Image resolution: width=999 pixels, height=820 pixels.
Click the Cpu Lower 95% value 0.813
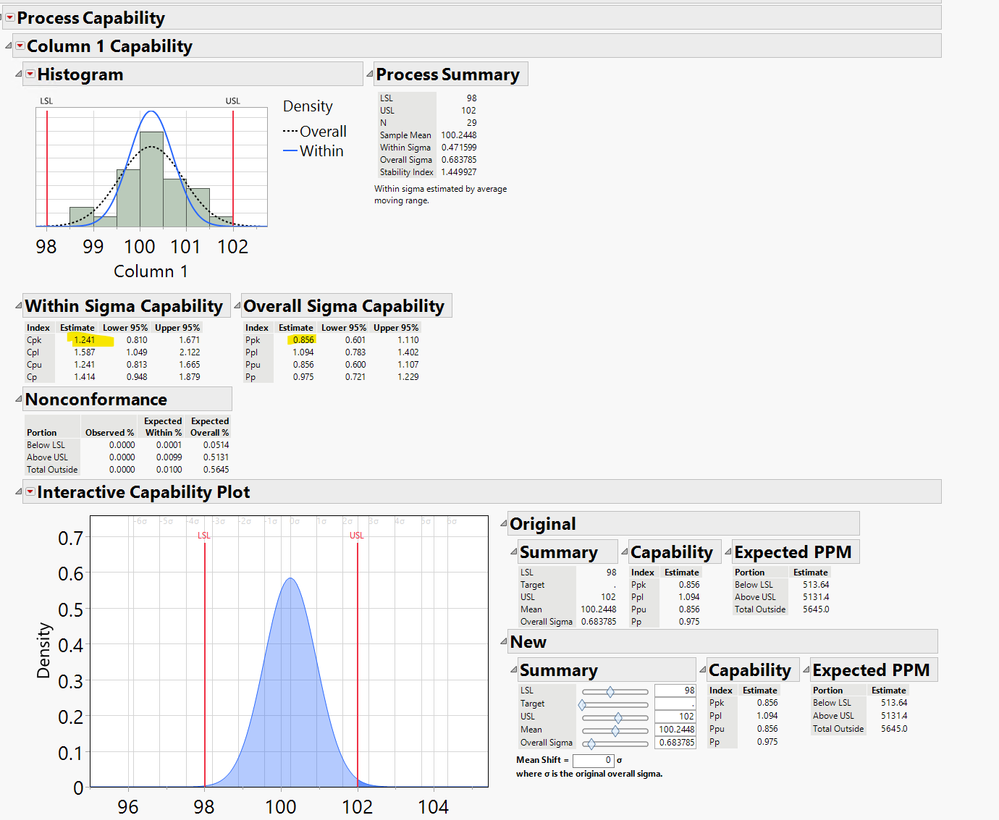(136, 364)
